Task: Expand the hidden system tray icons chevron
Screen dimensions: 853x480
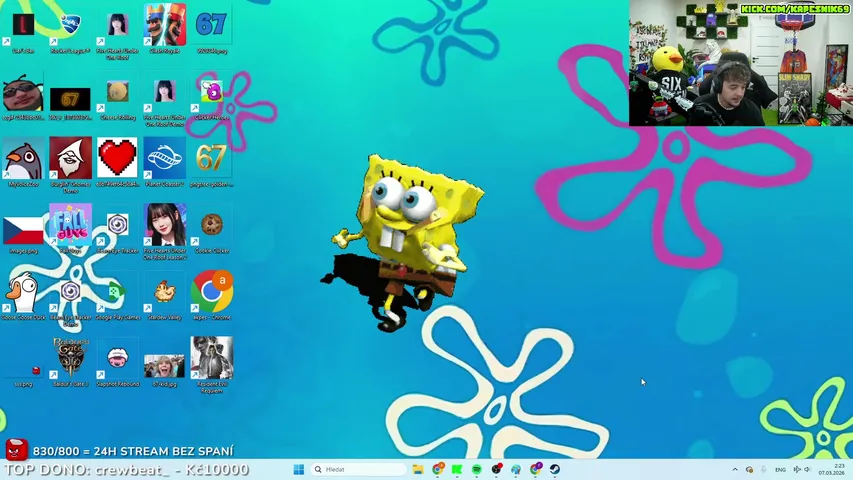Action: pyautogui.click(x=735, y=469)
